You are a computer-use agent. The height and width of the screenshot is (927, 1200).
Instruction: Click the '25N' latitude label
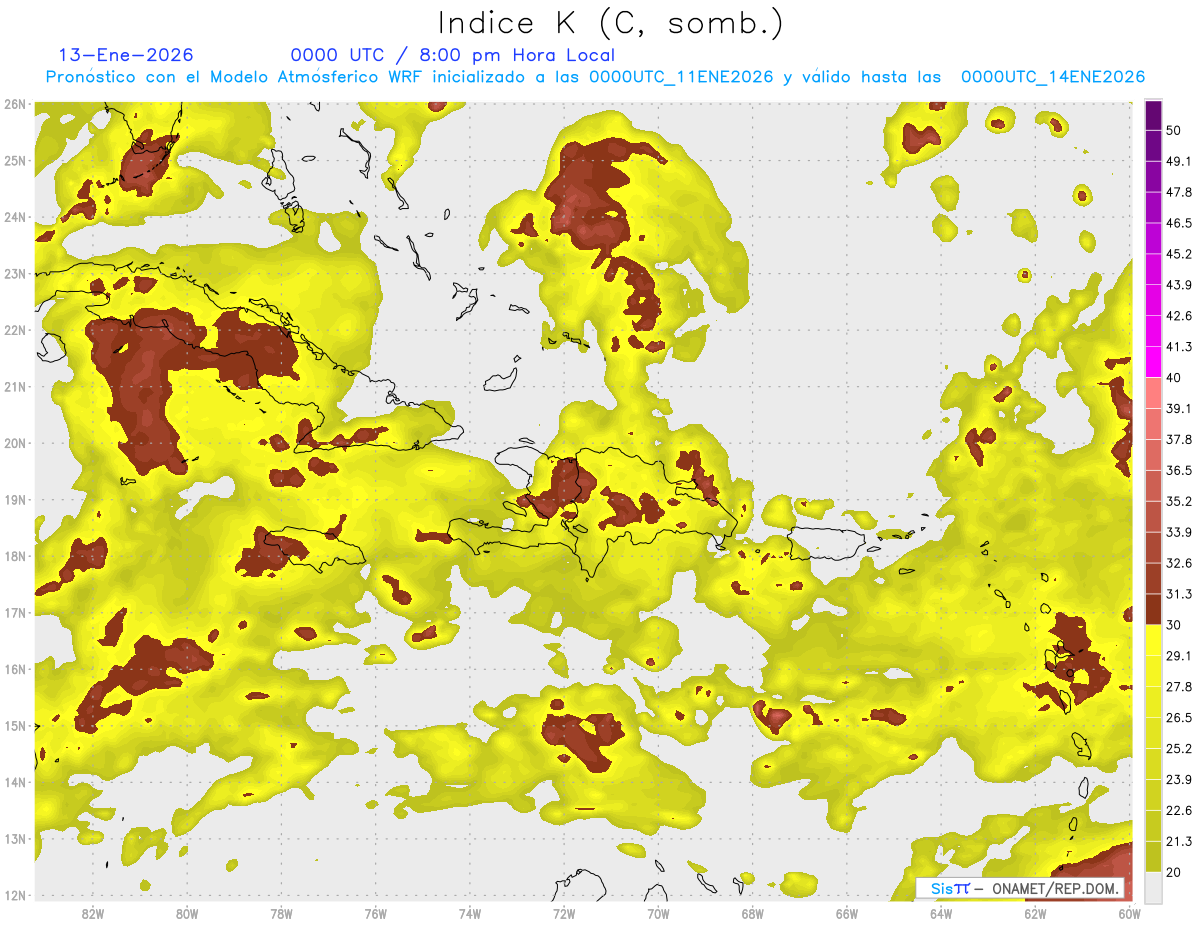tap(15, 161)
